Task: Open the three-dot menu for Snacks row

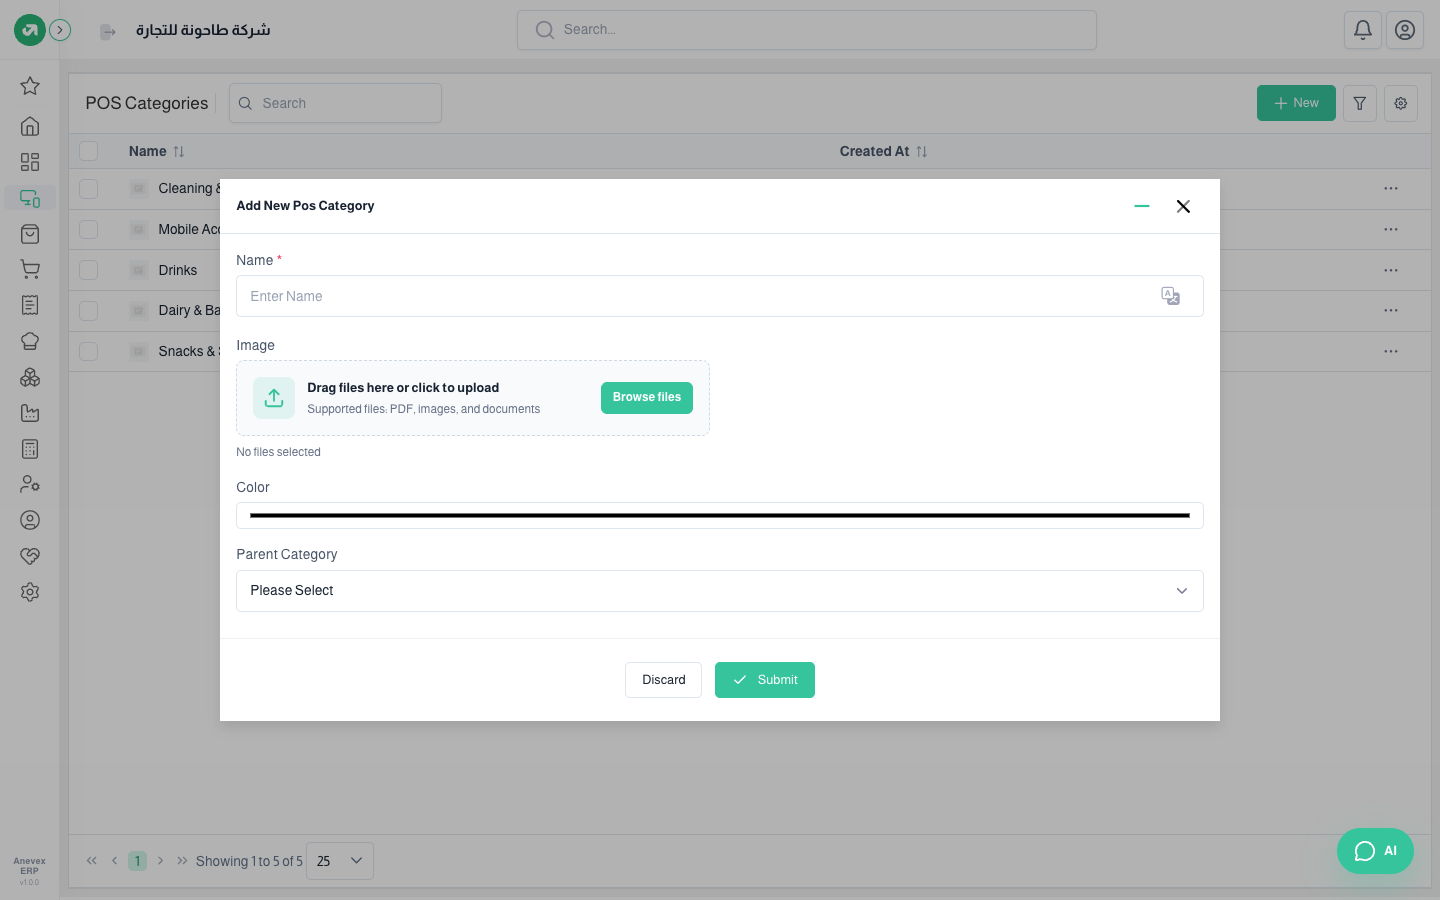Action: pyautogui.click(x=1391, y=351)
